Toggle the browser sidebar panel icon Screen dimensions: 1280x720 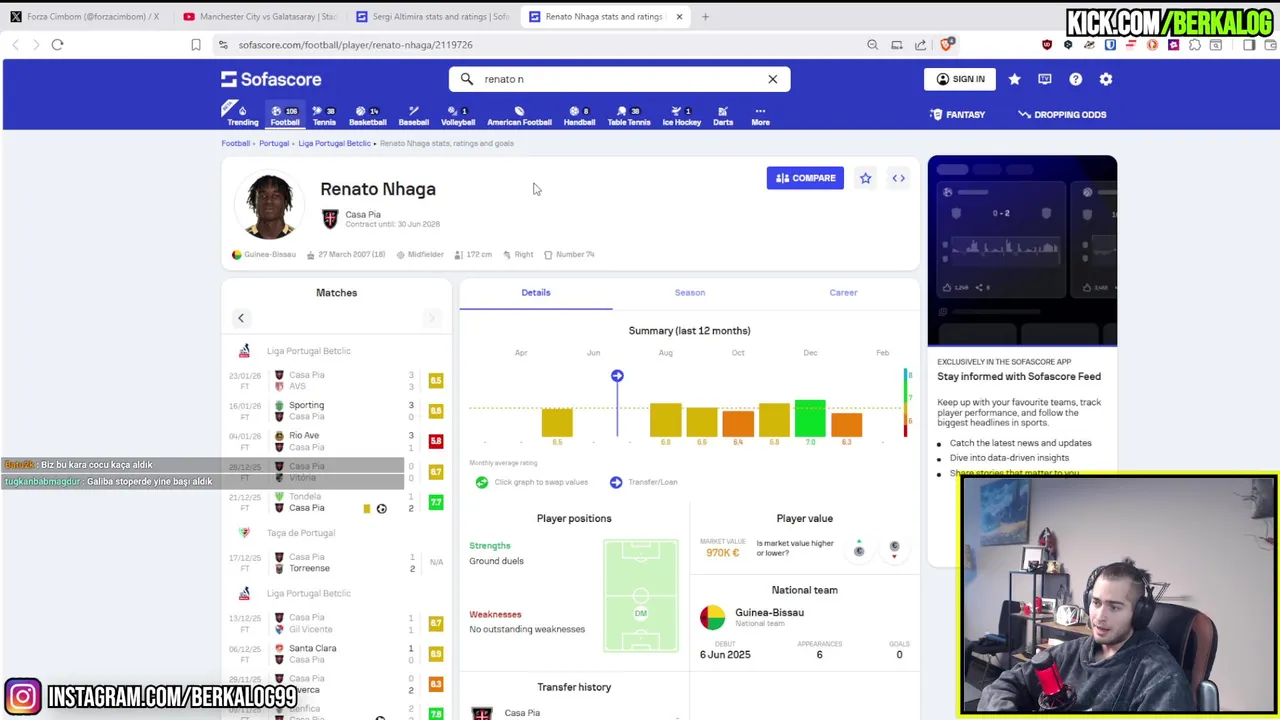coord(1249,45)
